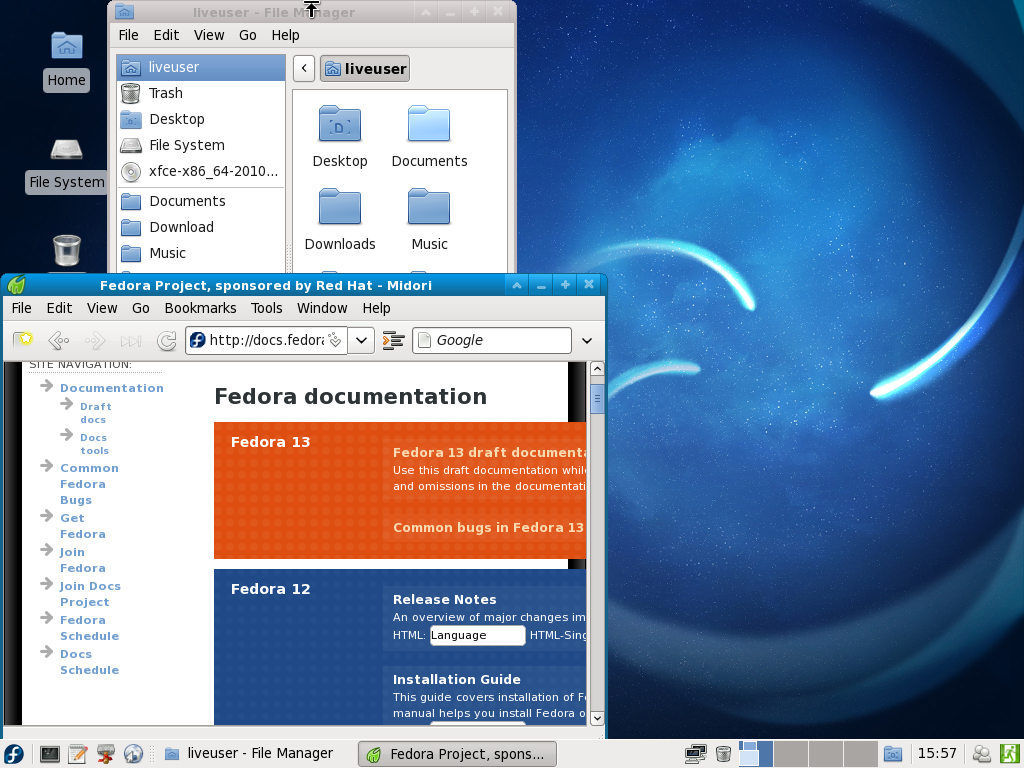Click the launcher icon between text editor and globe
The image size is (1024, 768).
105,754
